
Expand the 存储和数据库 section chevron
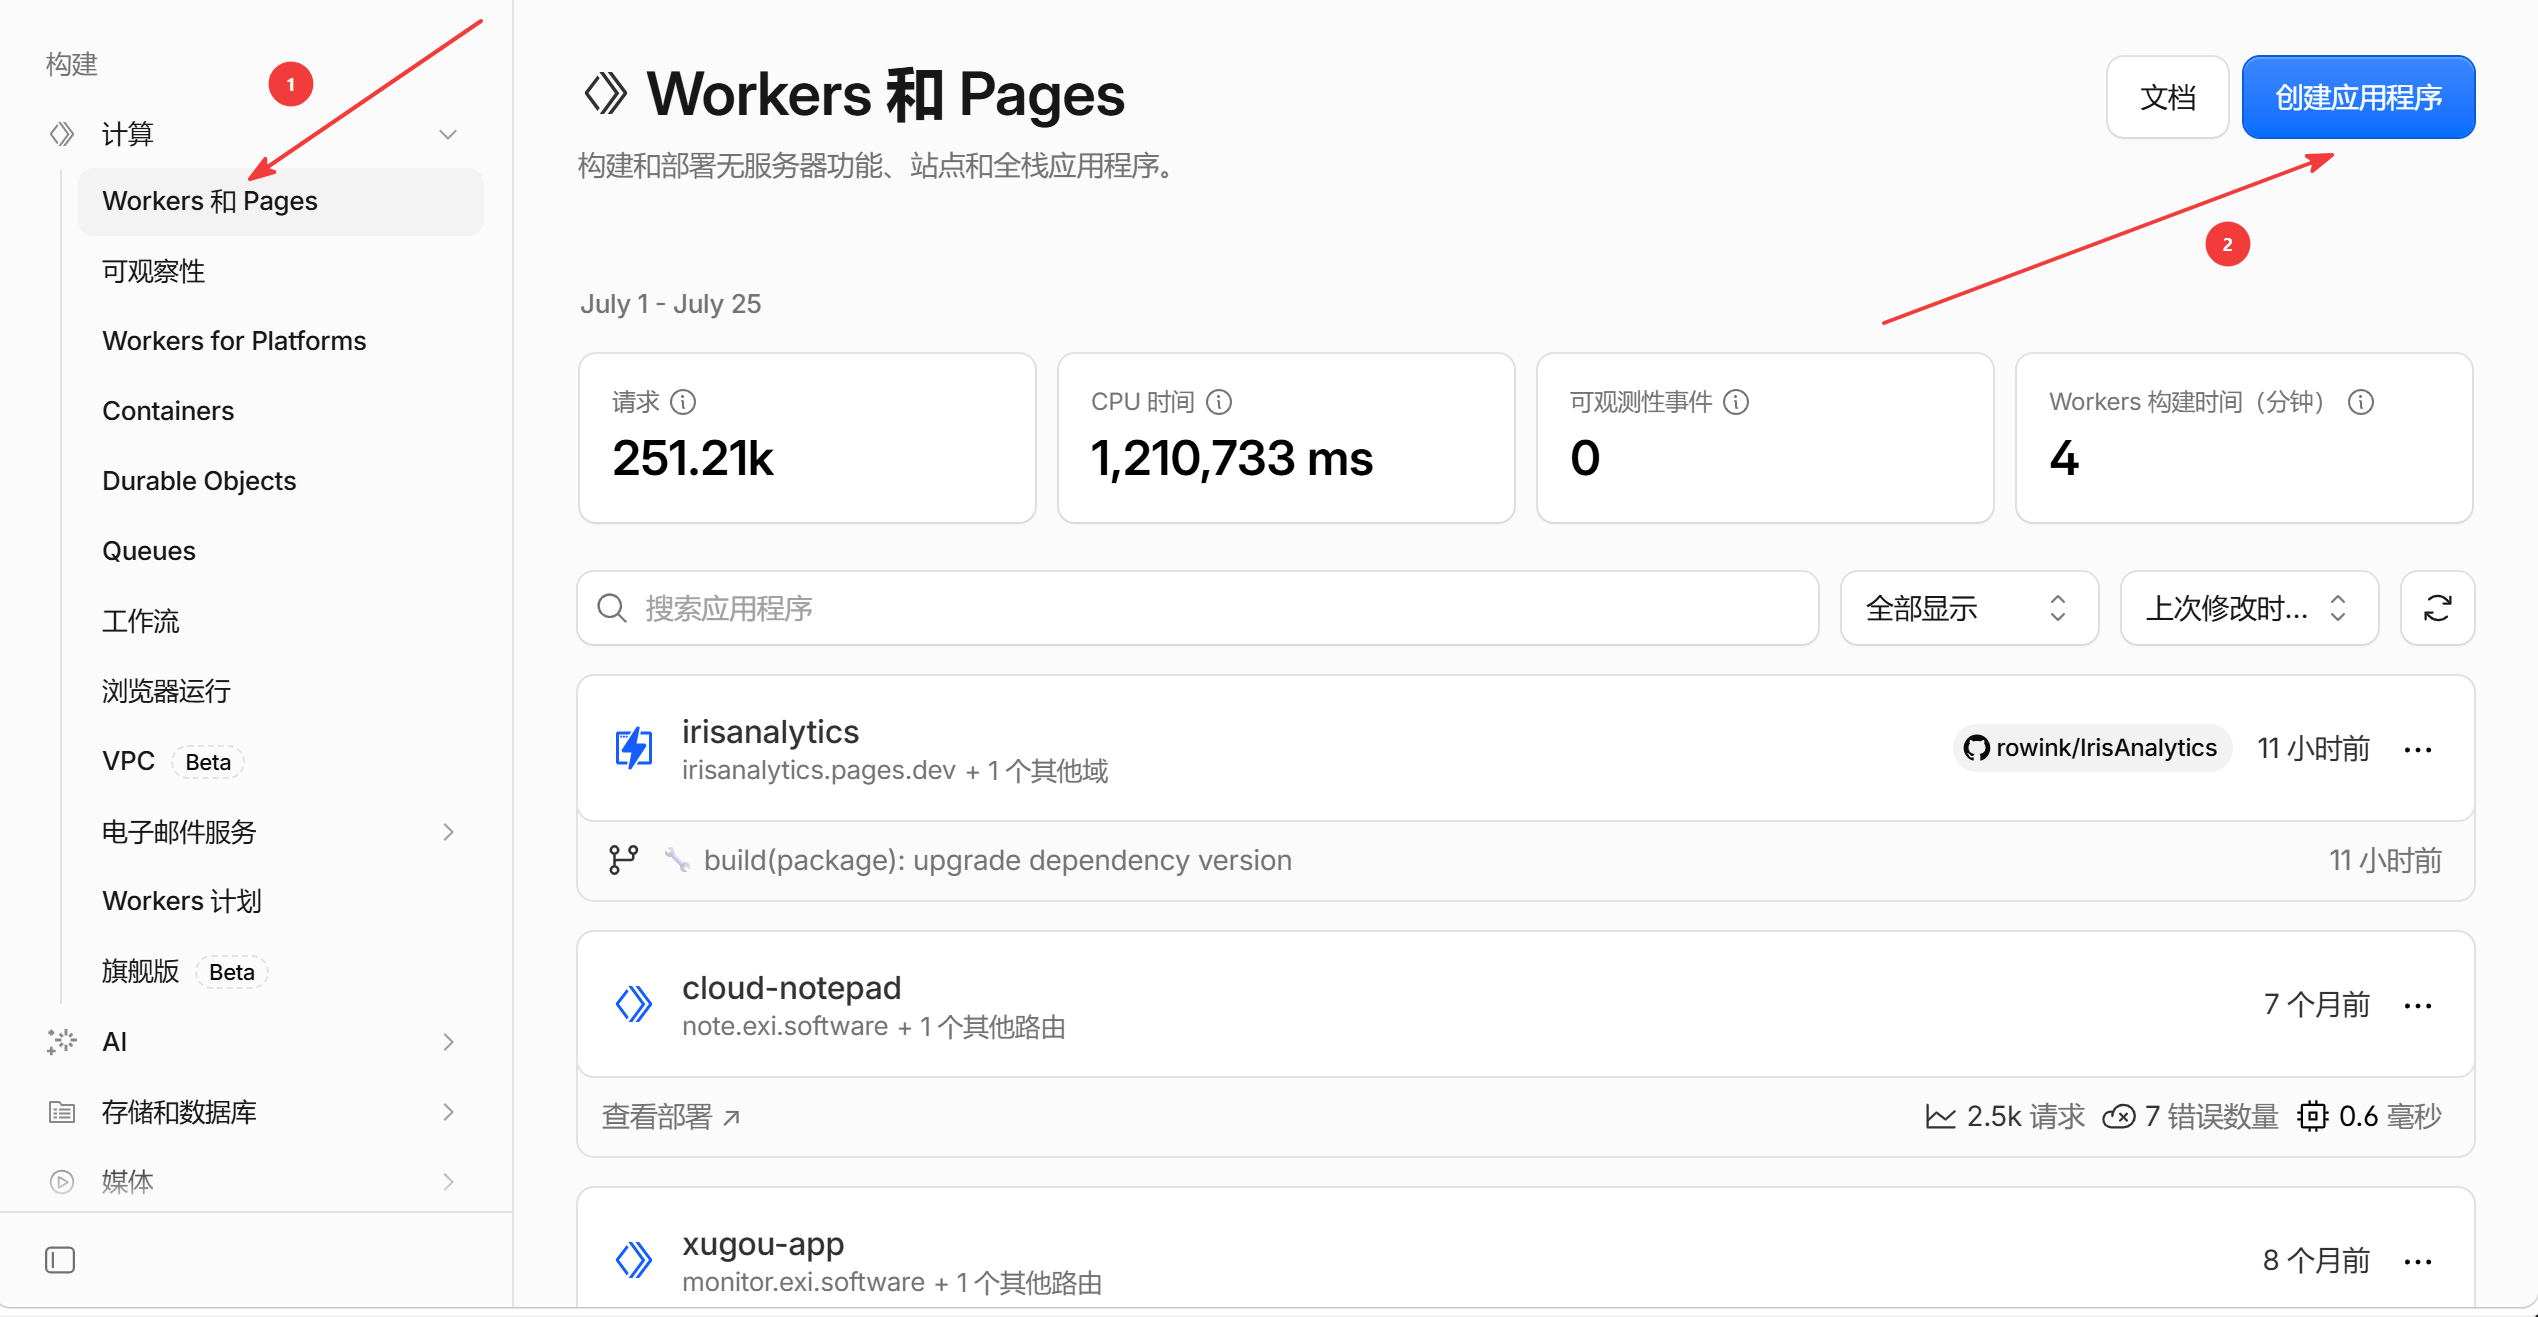(x=448, y=1112)
